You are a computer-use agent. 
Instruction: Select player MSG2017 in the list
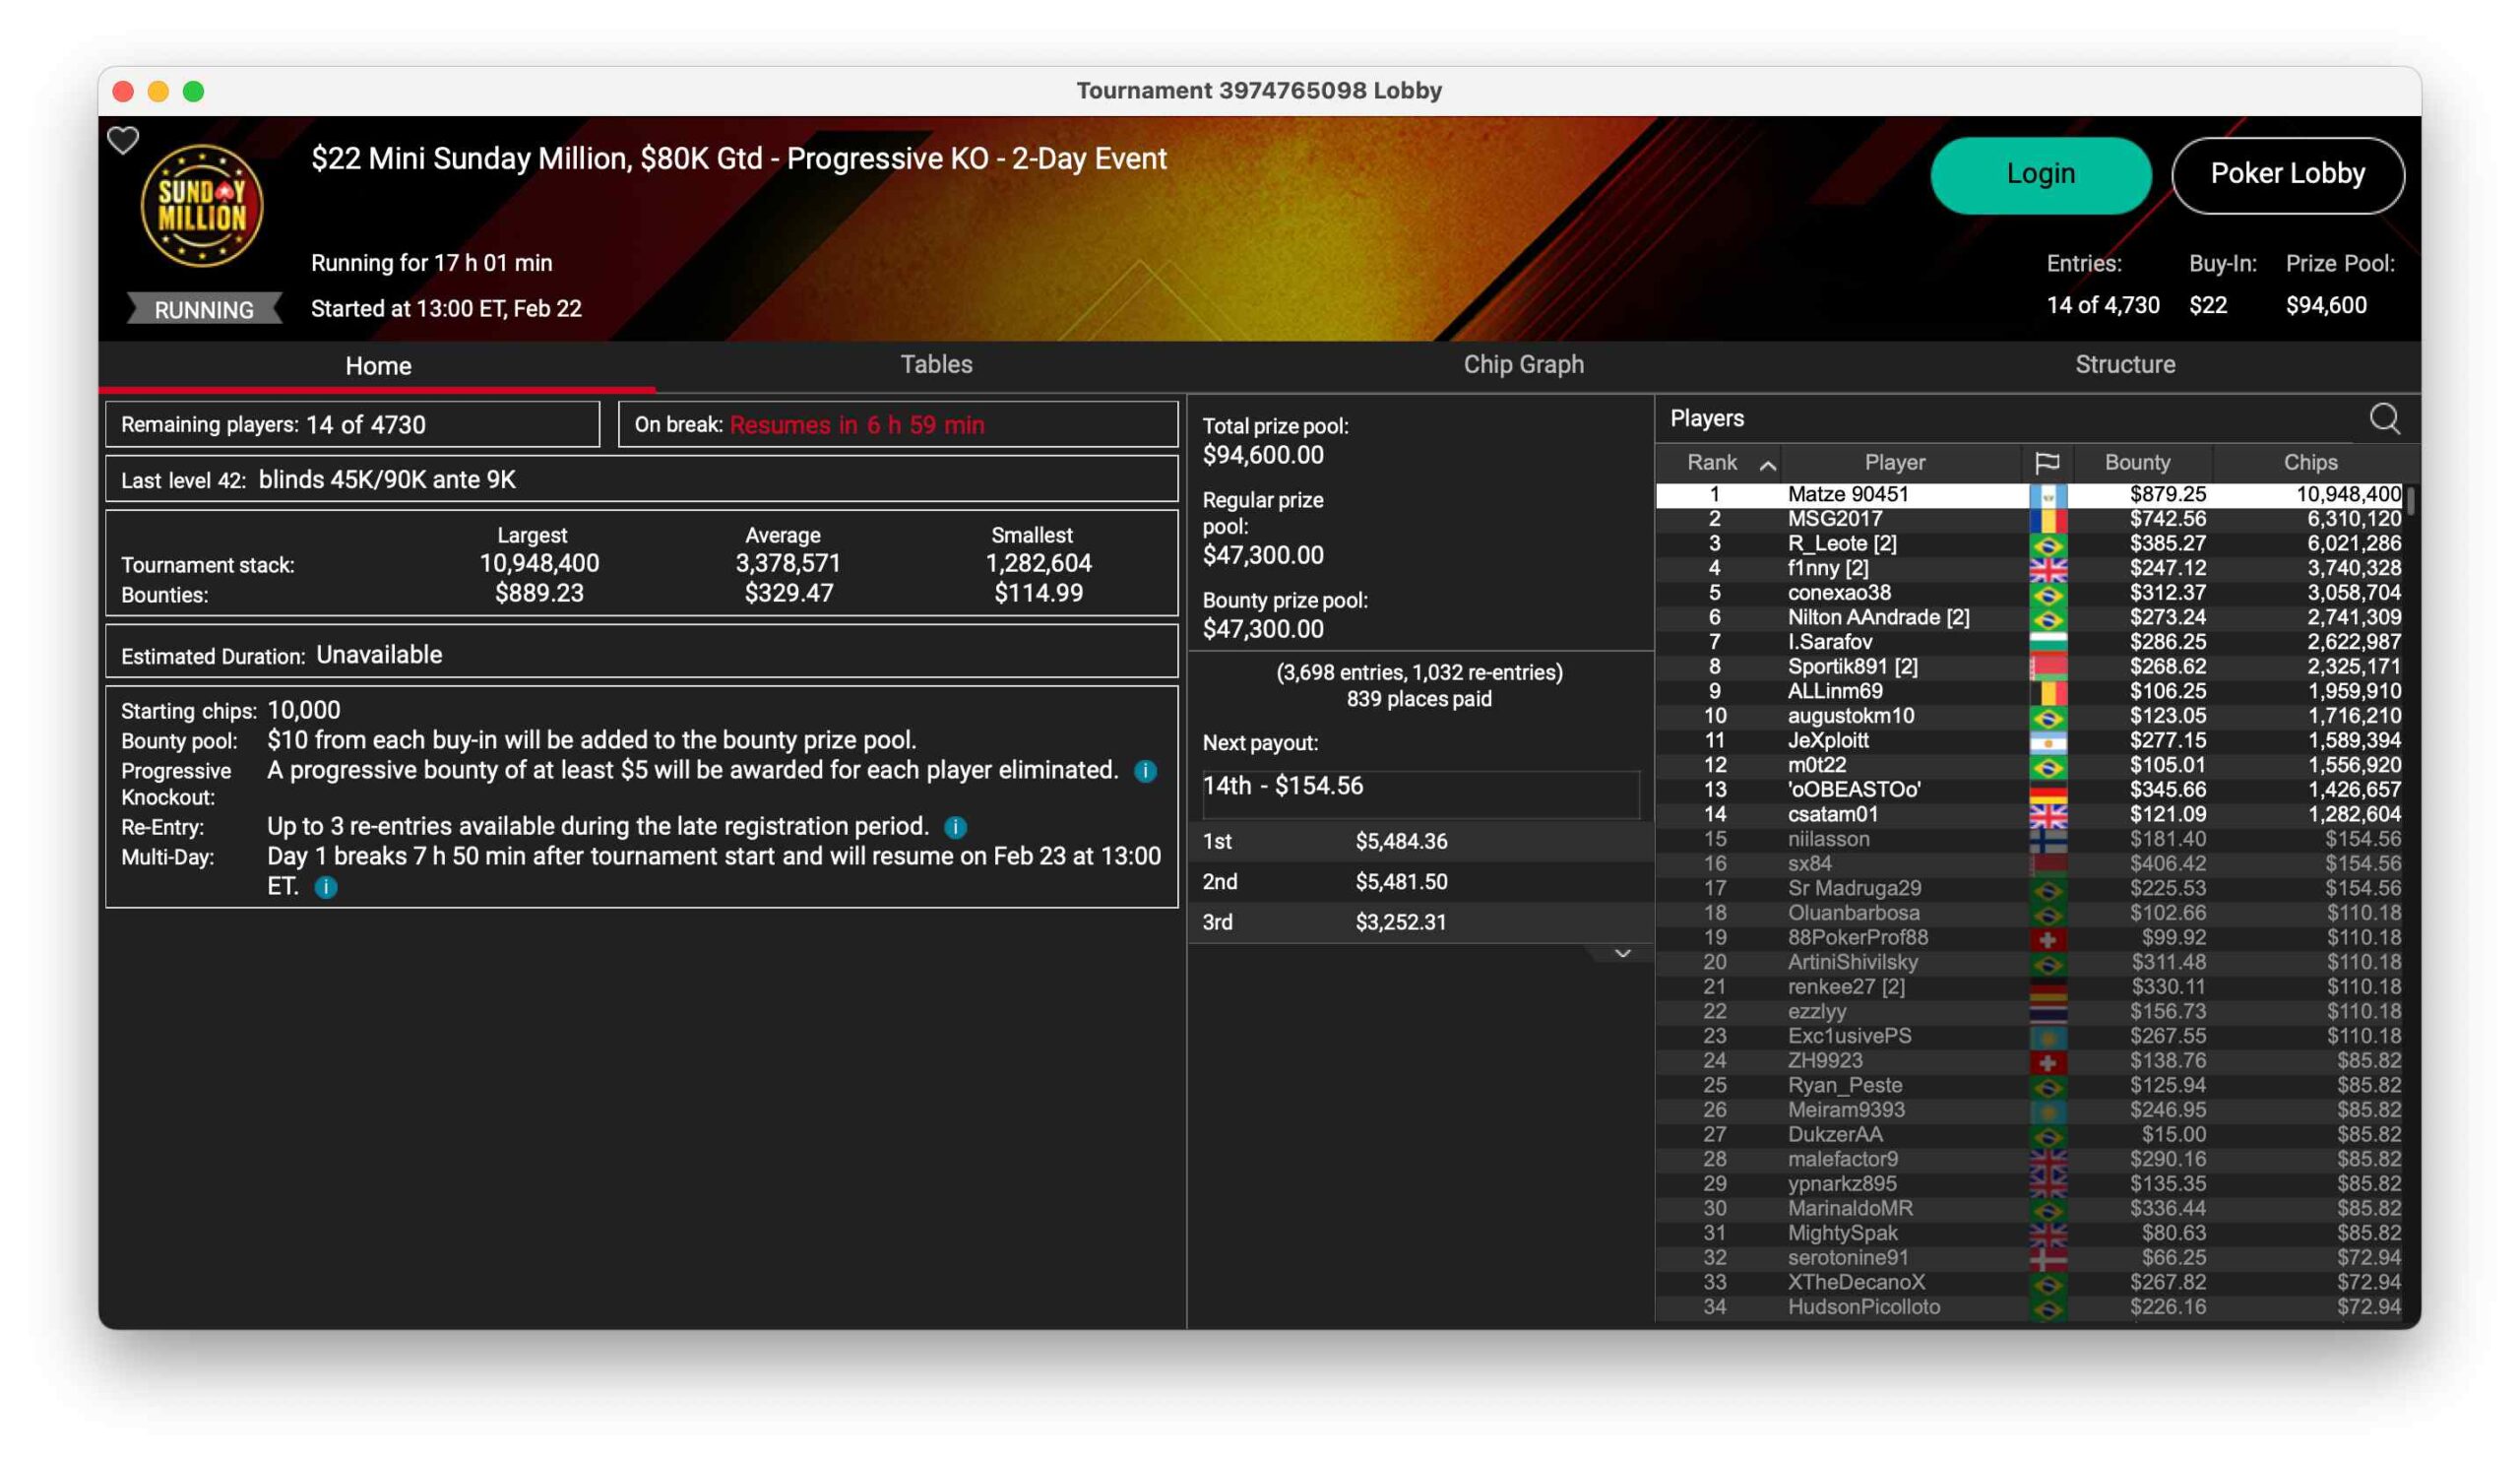coord(1834,519)
